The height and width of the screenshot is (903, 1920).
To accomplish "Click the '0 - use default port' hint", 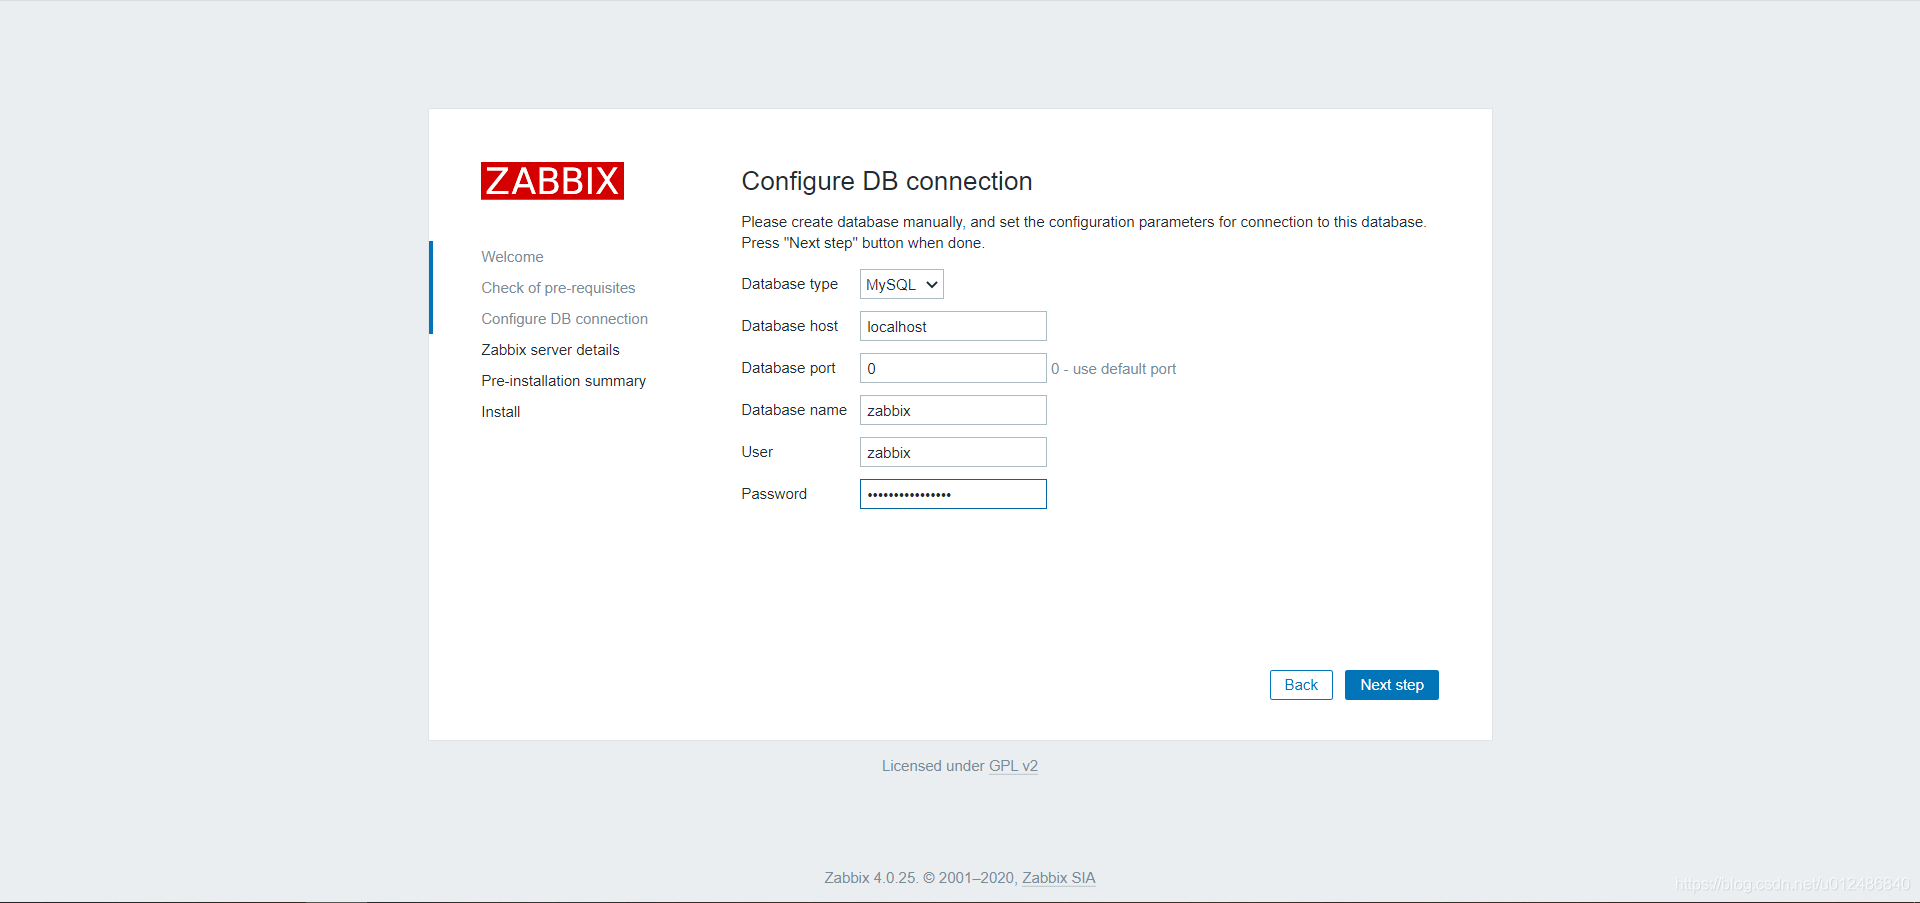I will click(x=1113, y=369).
